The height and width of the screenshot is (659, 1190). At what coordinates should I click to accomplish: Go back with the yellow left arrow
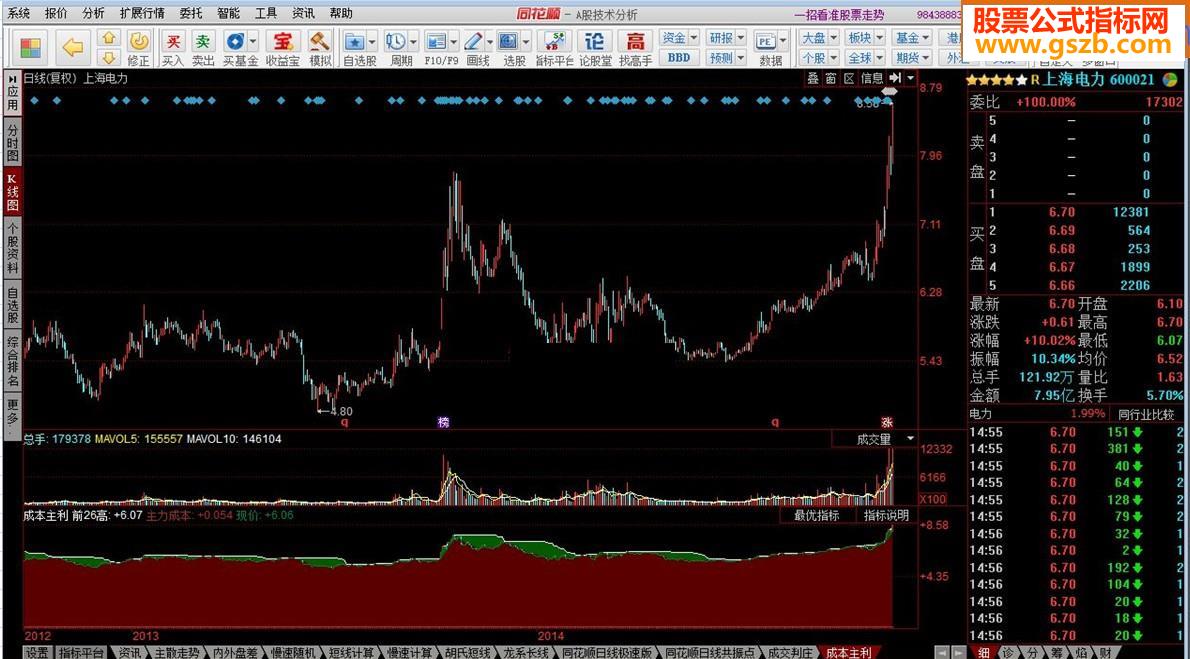pos(73,48)
